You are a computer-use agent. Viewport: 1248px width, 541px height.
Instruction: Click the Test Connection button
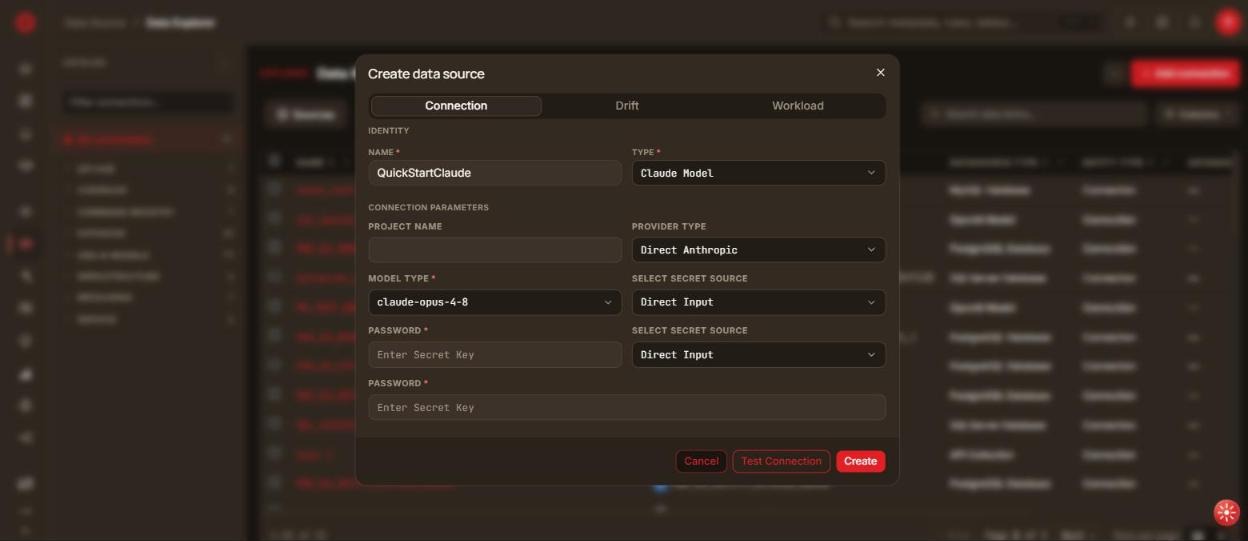coord(781,461)
